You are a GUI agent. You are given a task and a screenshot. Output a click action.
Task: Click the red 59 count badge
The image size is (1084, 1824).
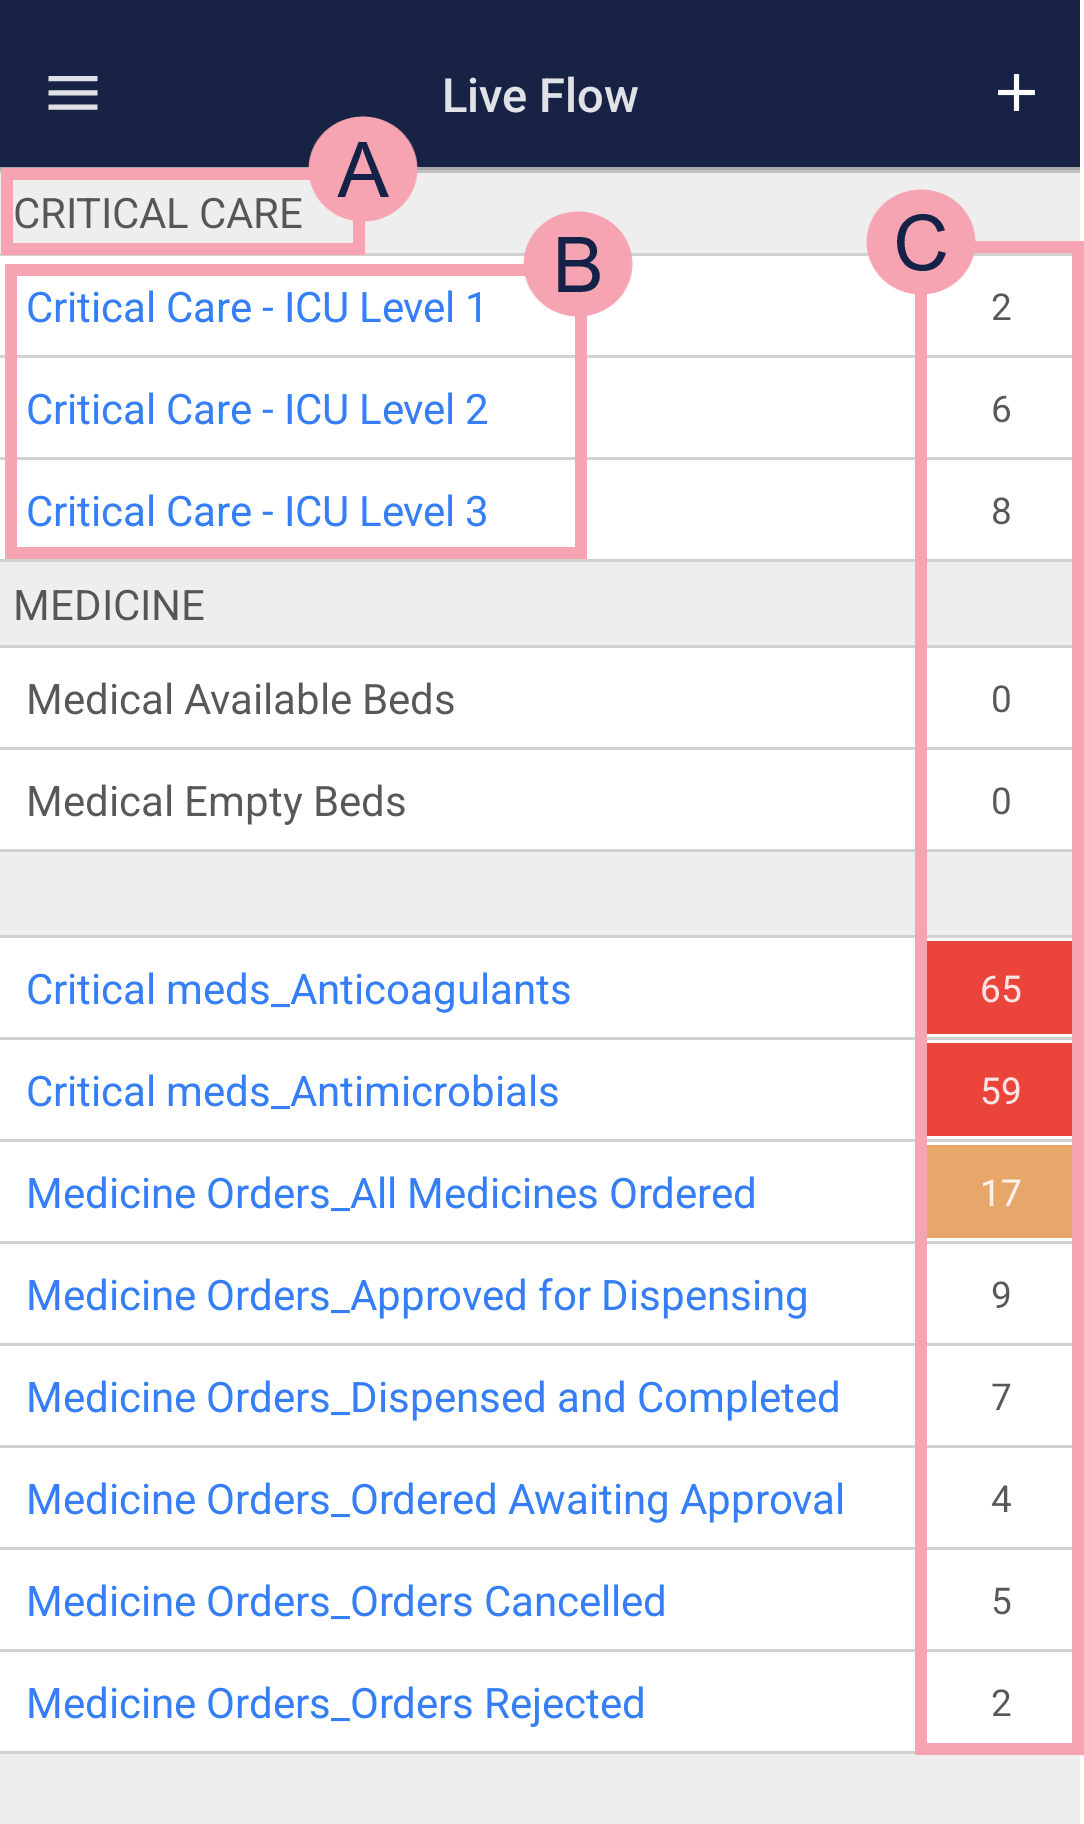(x=1000, y=1091)
